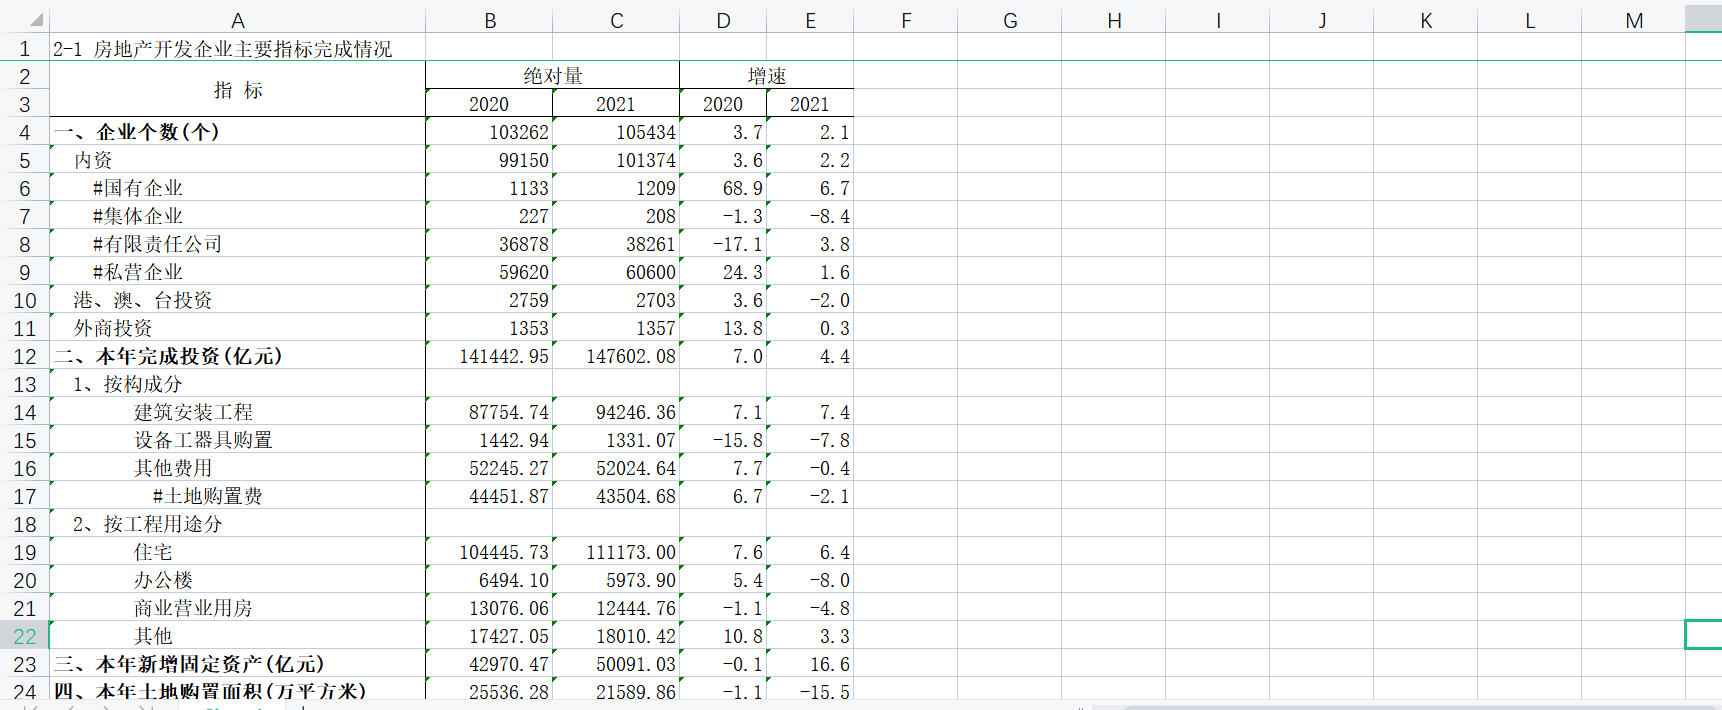Select the '#有限责任公司' cell
This screenshot has width=1722, height=710.
coord(238,244)
